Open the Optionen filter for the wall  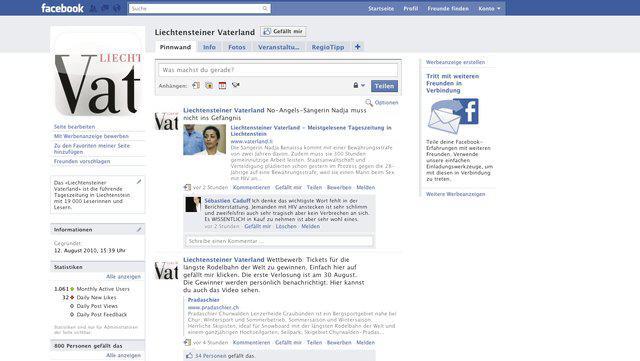[x=382, y=103]
